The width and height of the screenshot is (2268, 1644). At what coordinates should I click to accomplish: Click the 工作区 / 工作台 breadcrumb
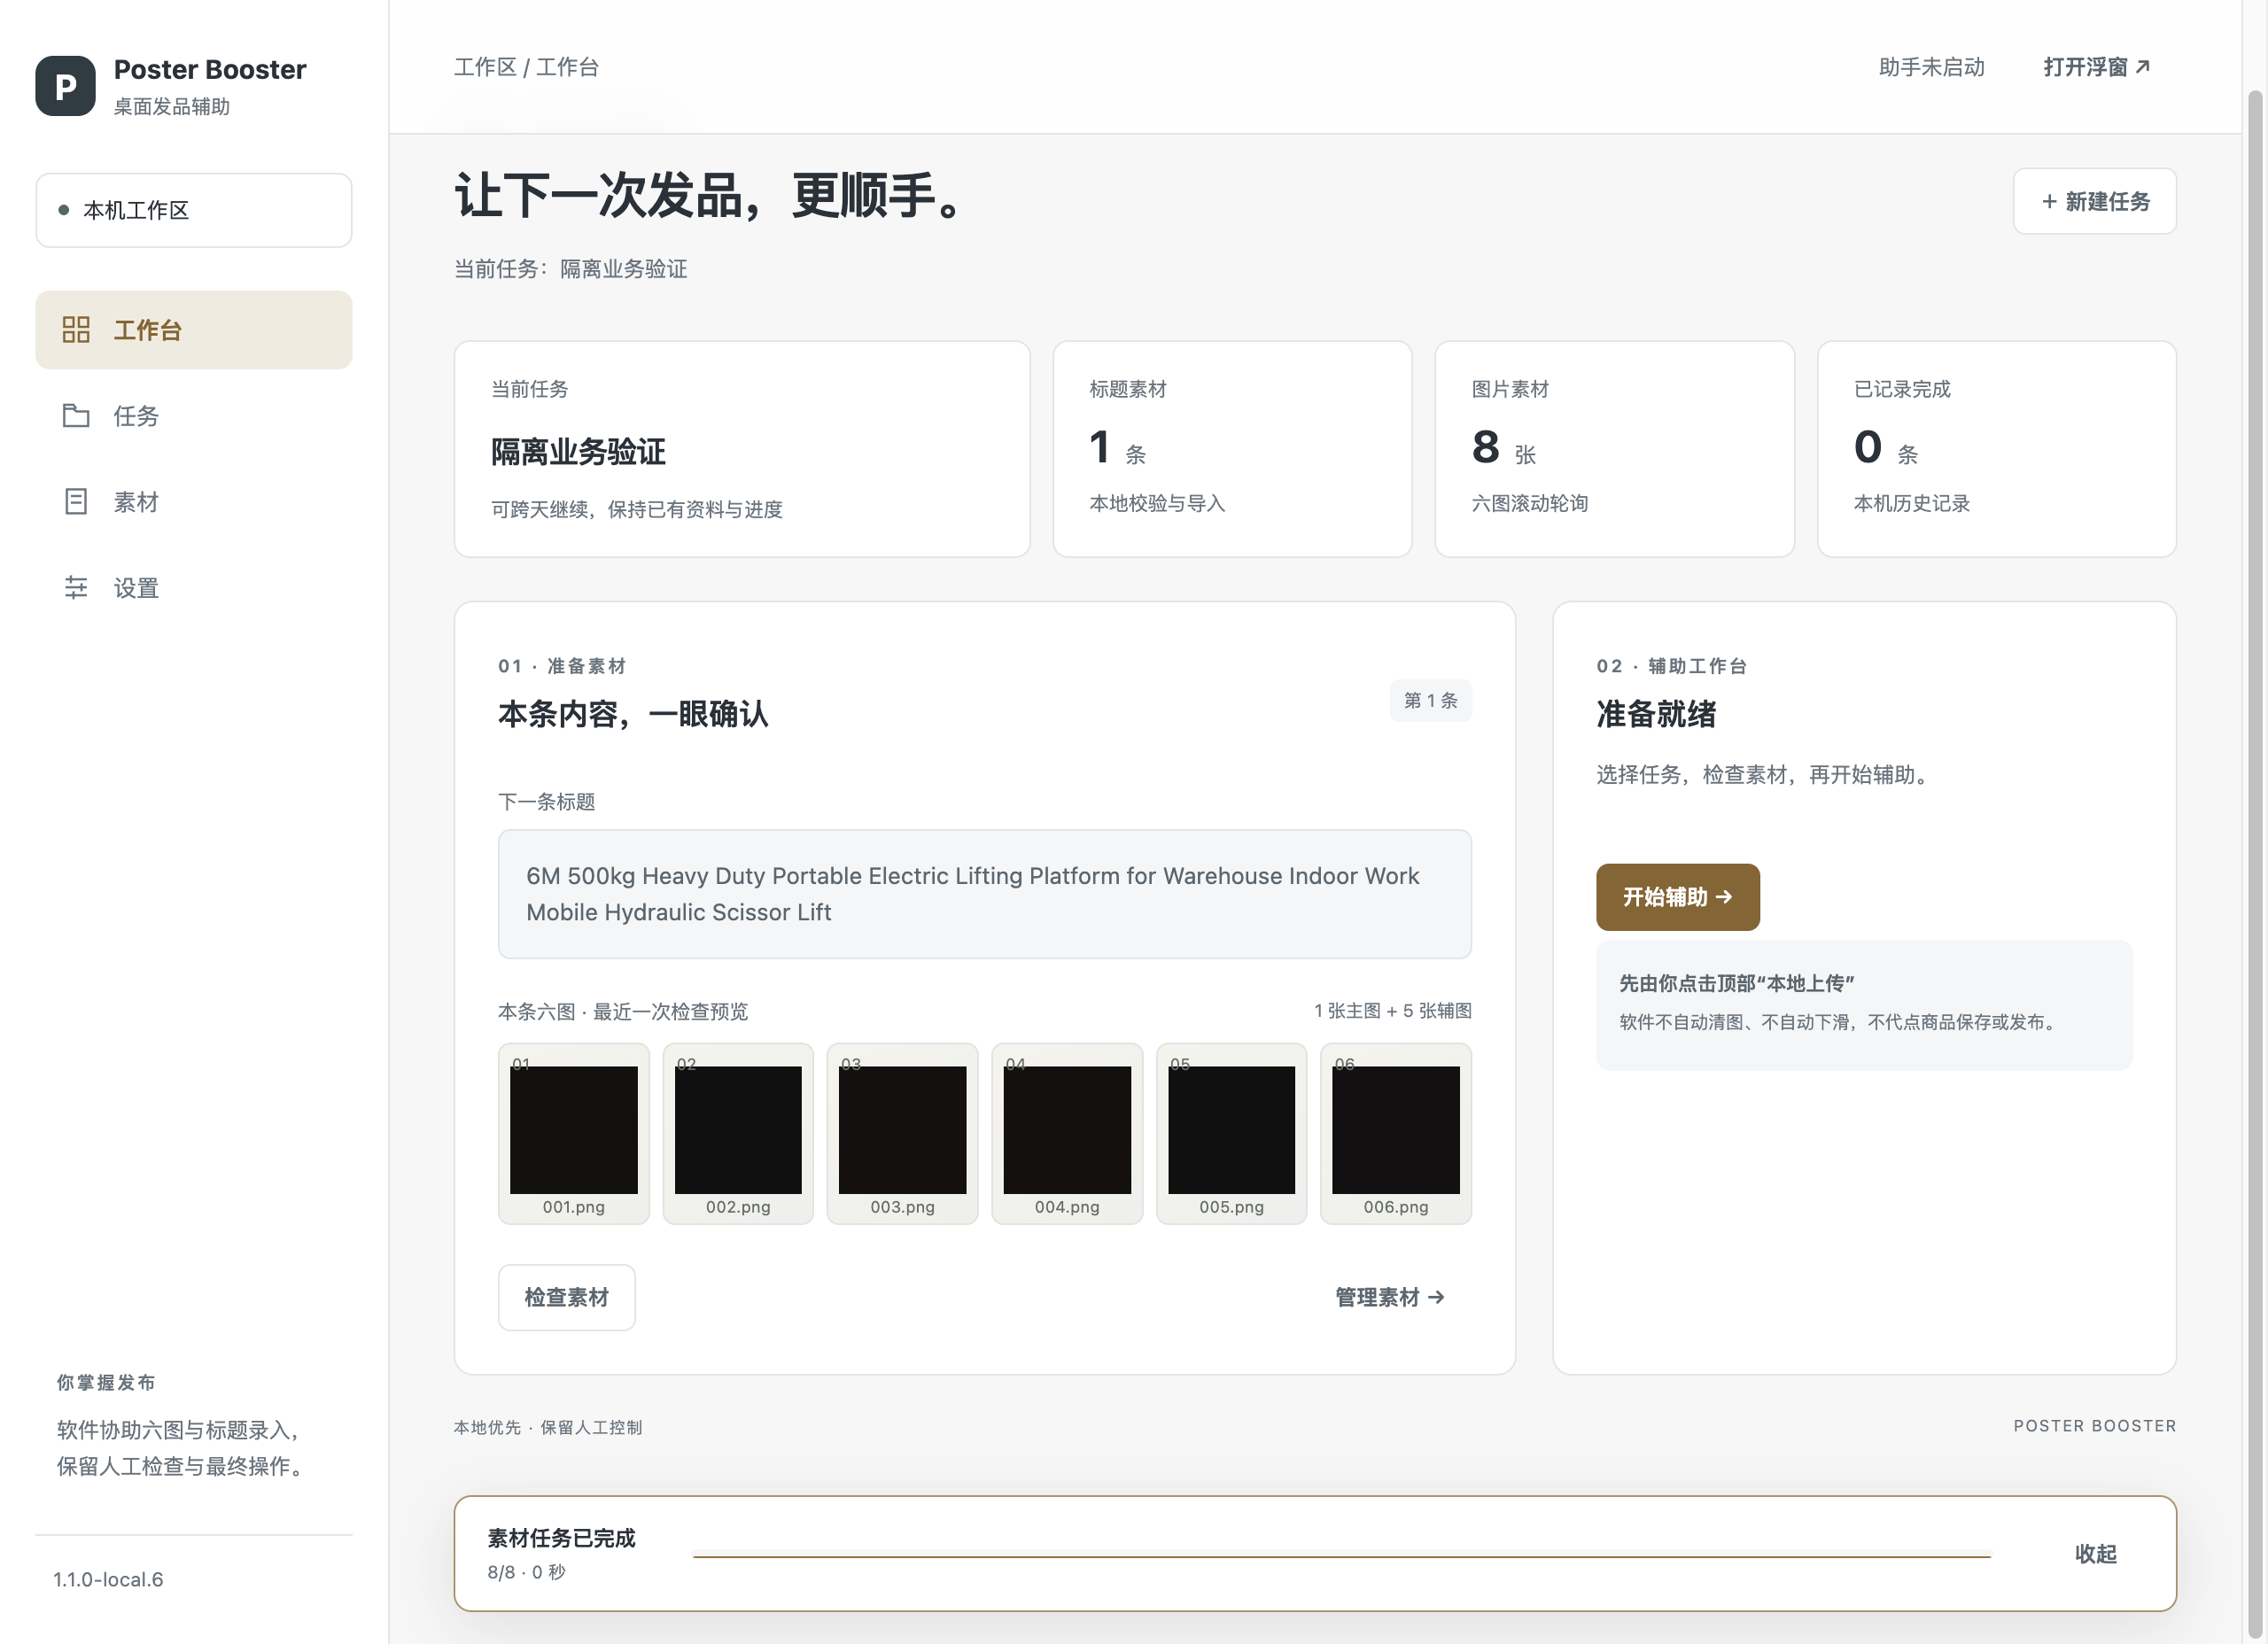[527, 67]
